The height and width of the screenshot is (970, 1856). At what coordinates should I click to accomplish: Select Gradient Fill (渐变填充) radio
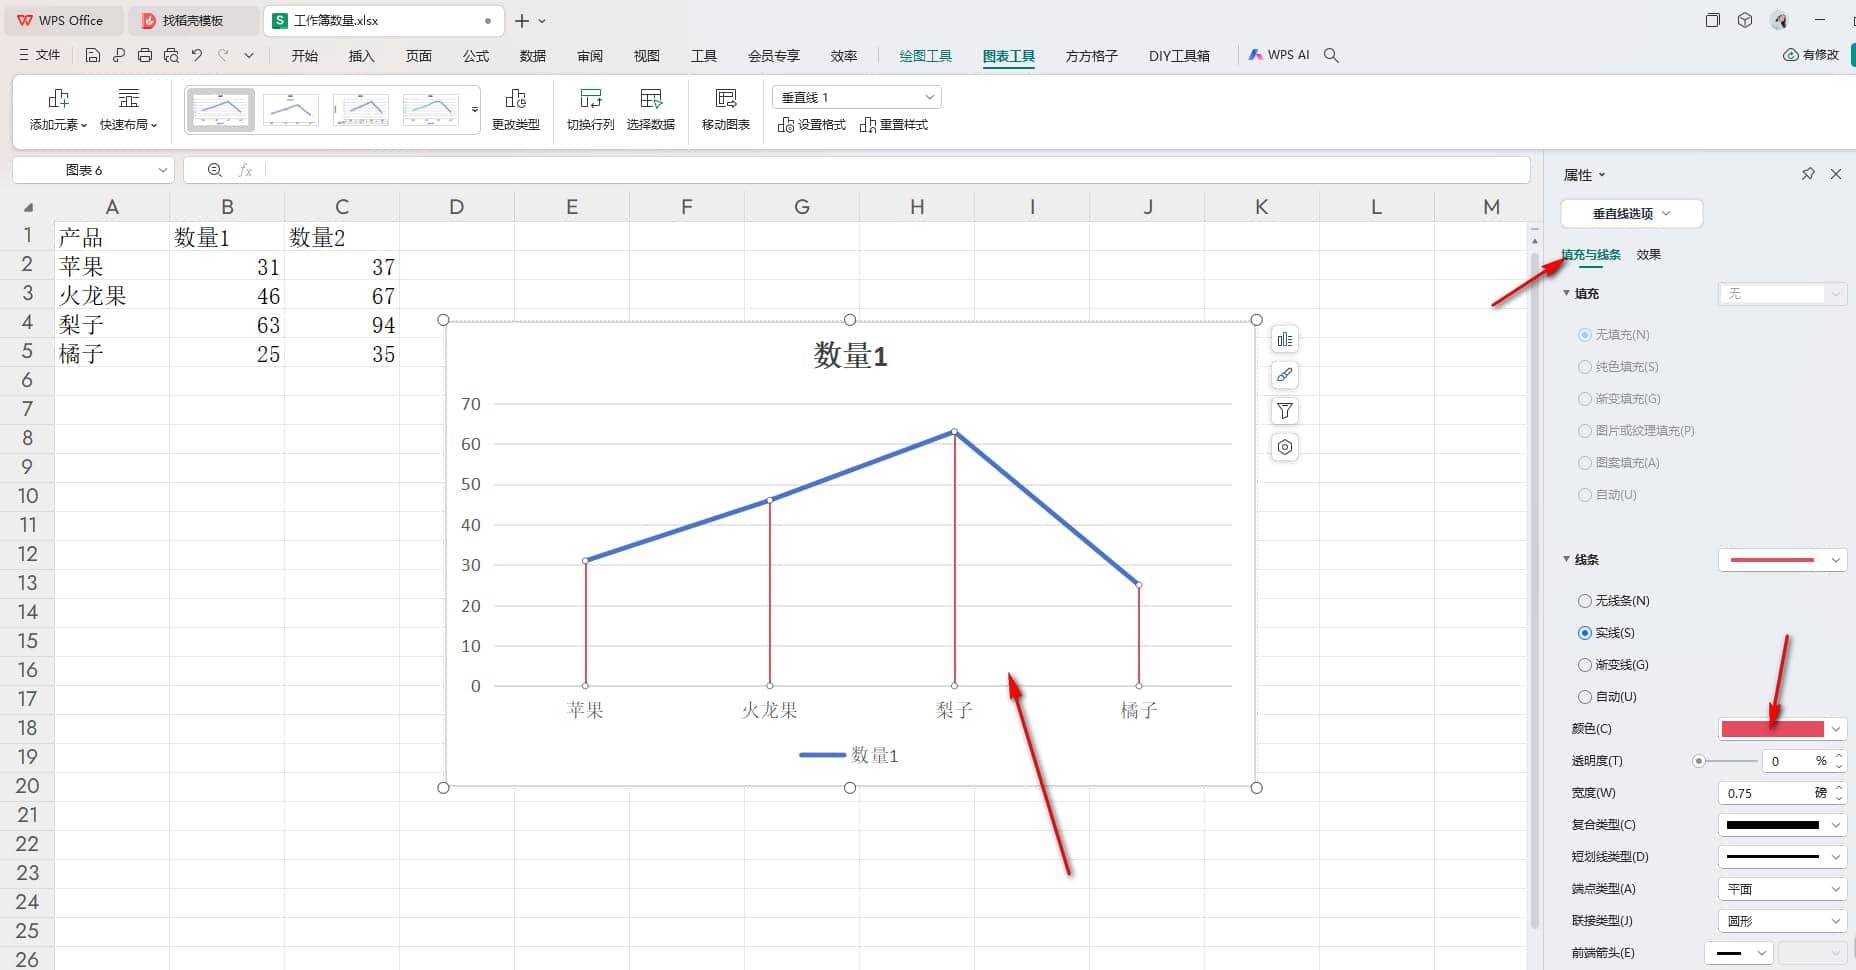1584,399
